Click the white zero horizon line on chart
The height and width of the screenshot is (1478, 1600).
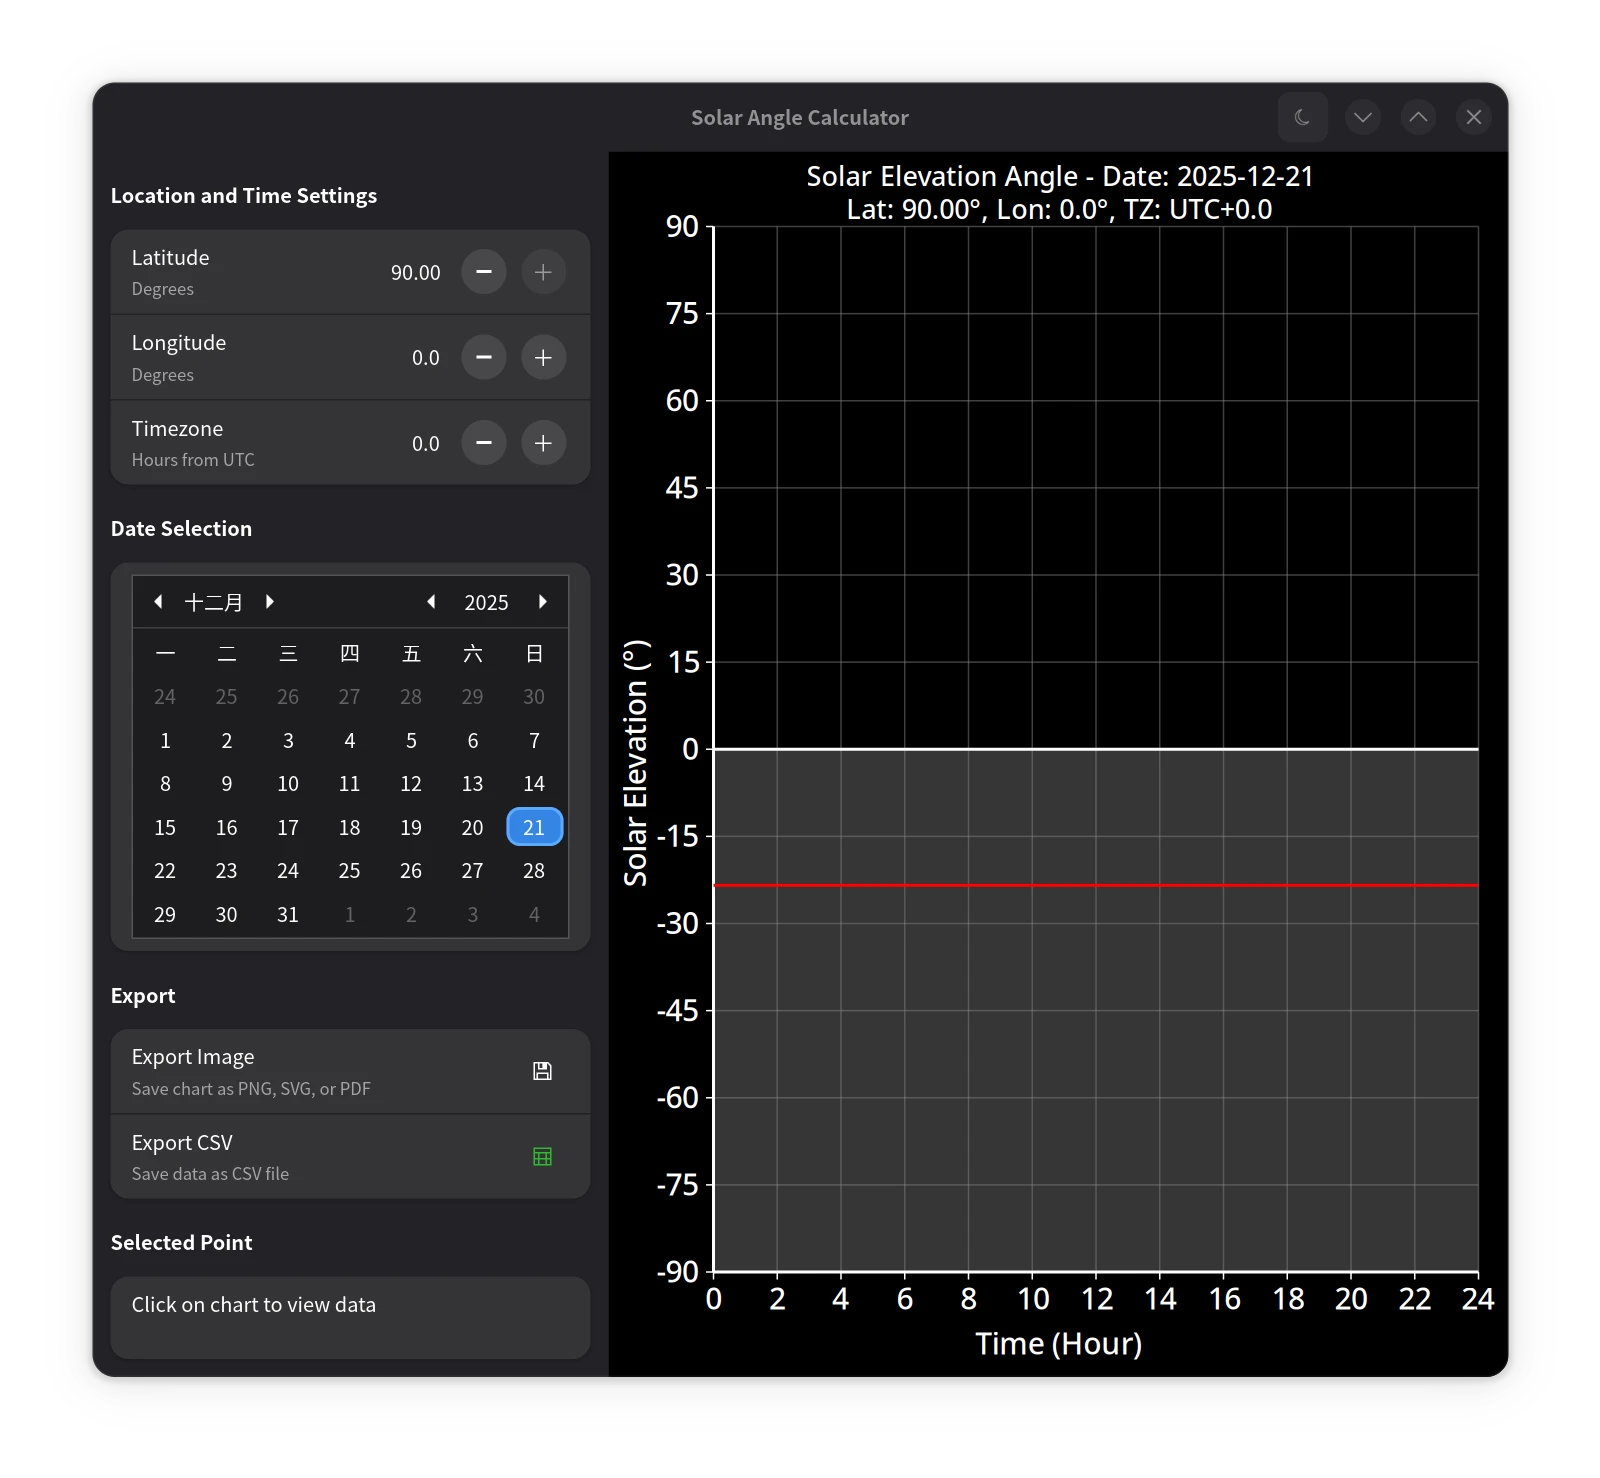(1096, 748)
